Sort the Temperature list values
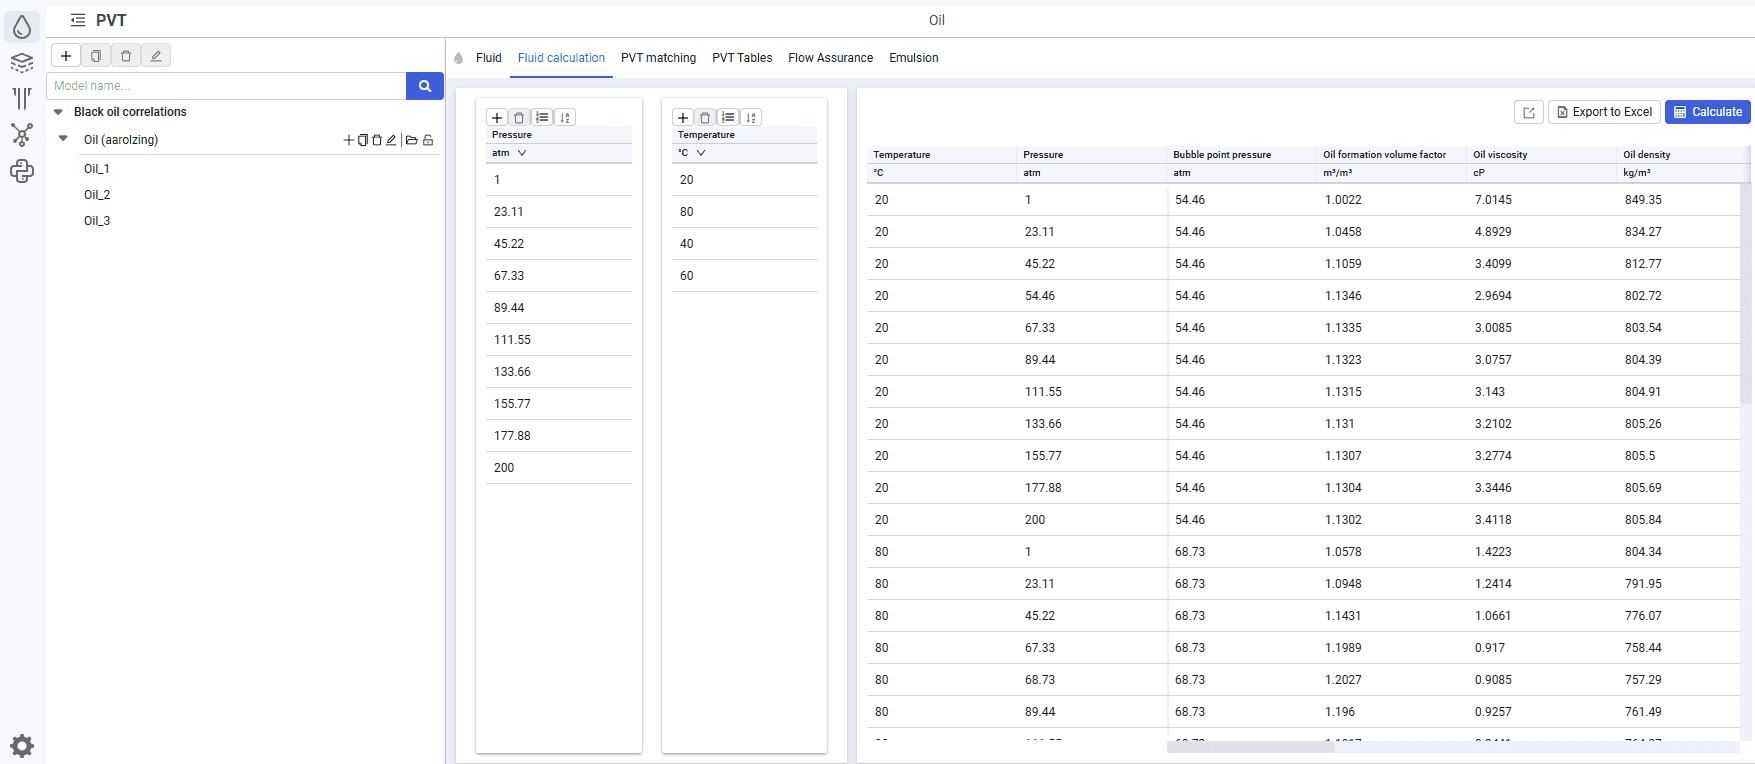The image size is (1755, 764). [x=751, y=118]
